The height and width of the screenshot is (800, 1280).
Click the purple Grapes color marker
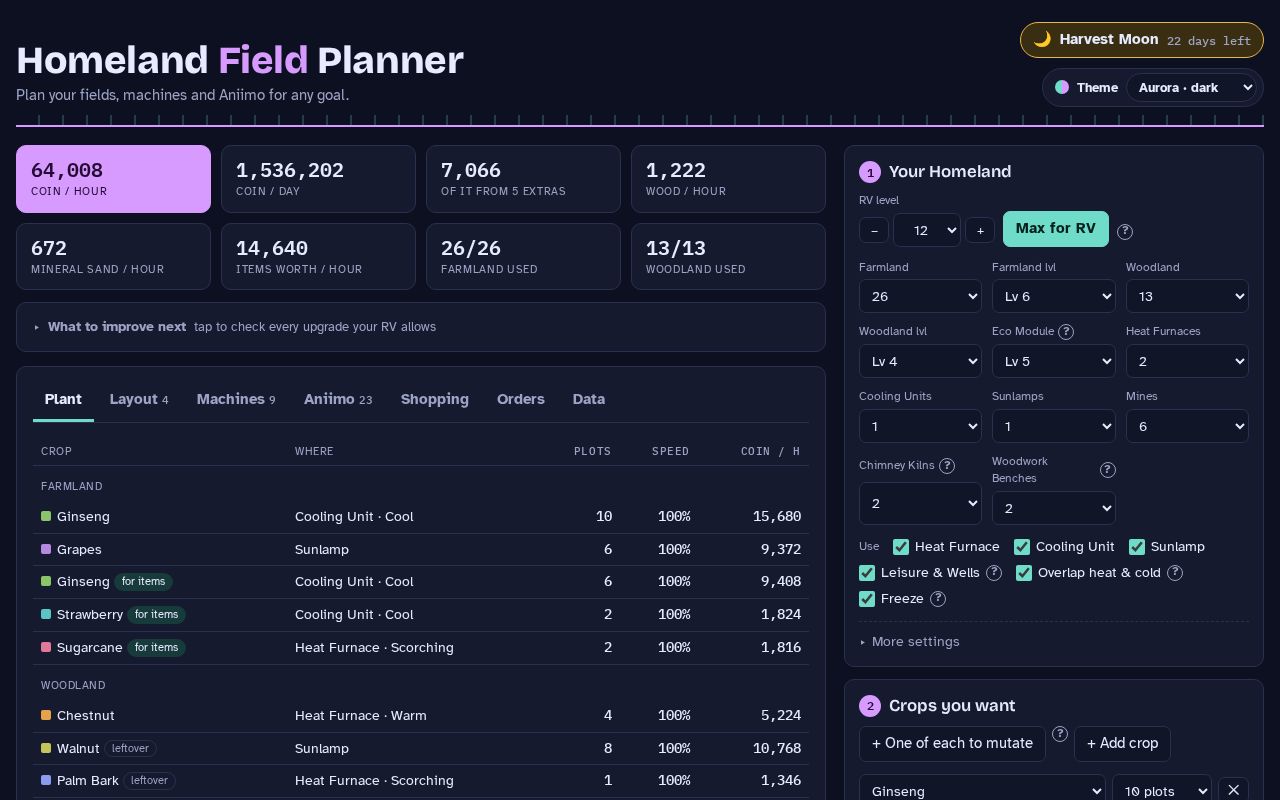46,549
